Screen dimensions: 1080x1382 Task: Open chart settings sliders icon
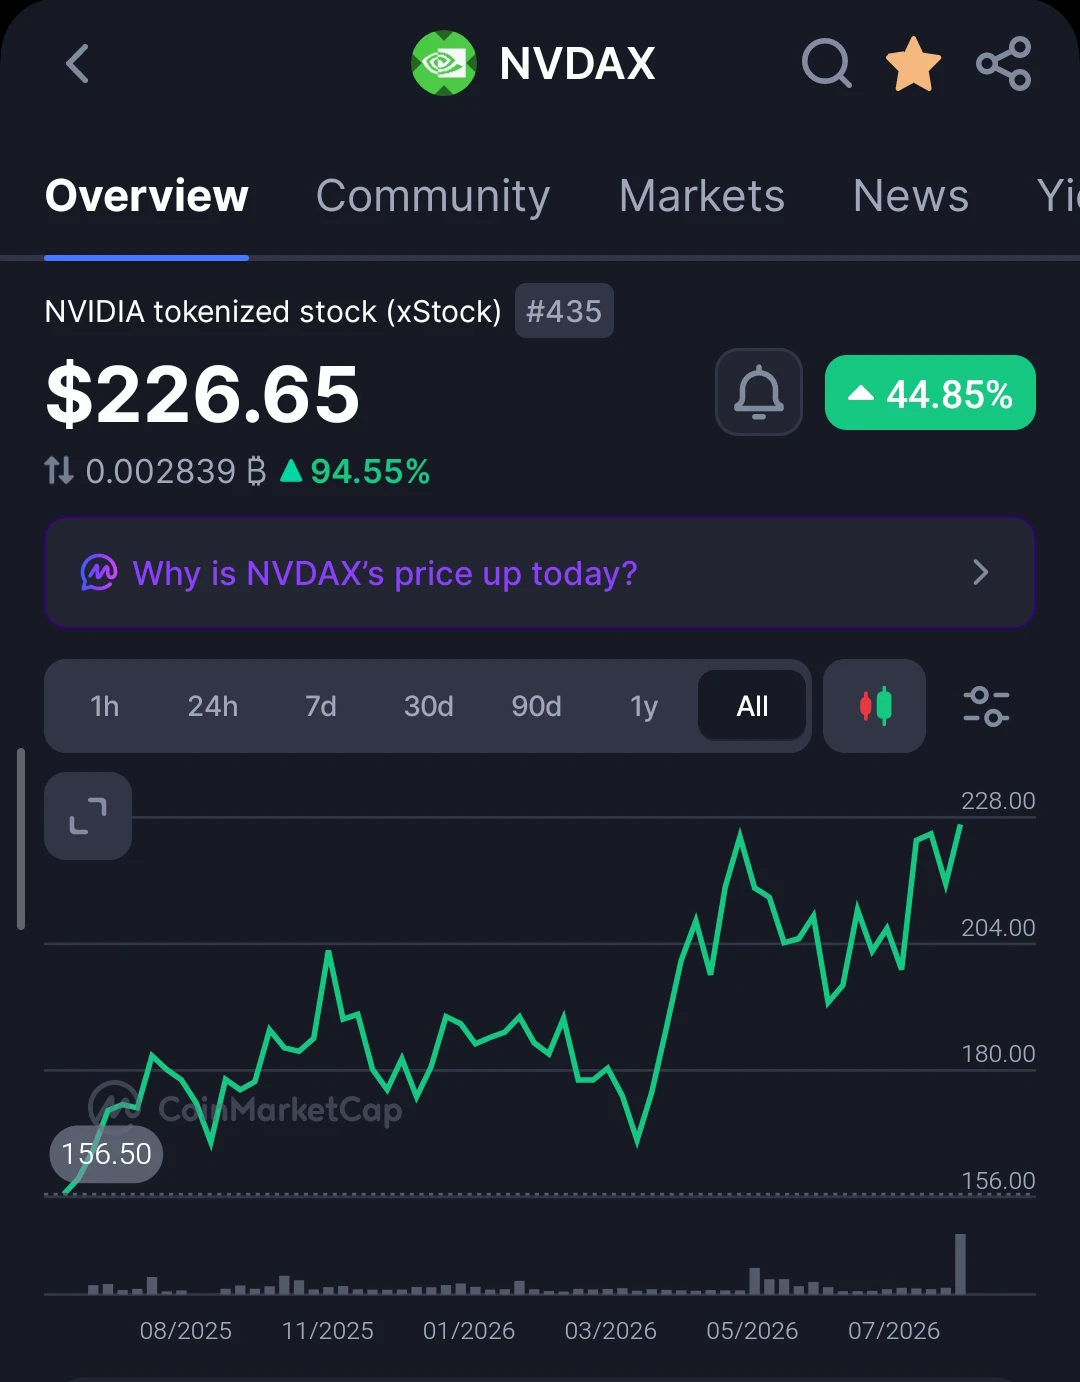[986, 706]
